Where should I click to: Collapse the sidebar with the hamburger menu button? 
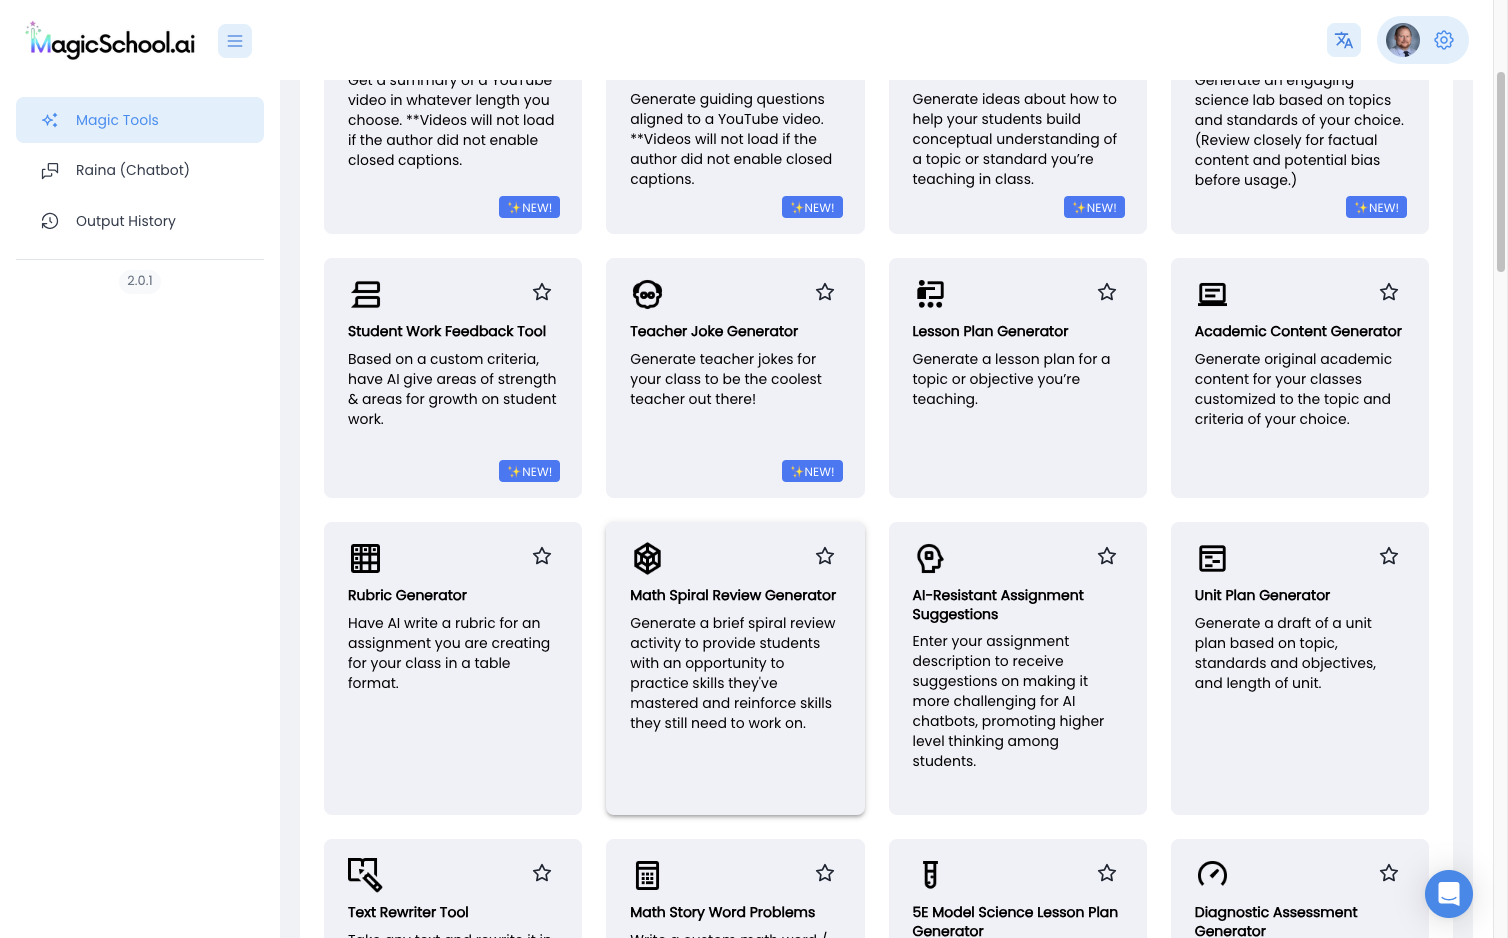(x=235, y=41)
